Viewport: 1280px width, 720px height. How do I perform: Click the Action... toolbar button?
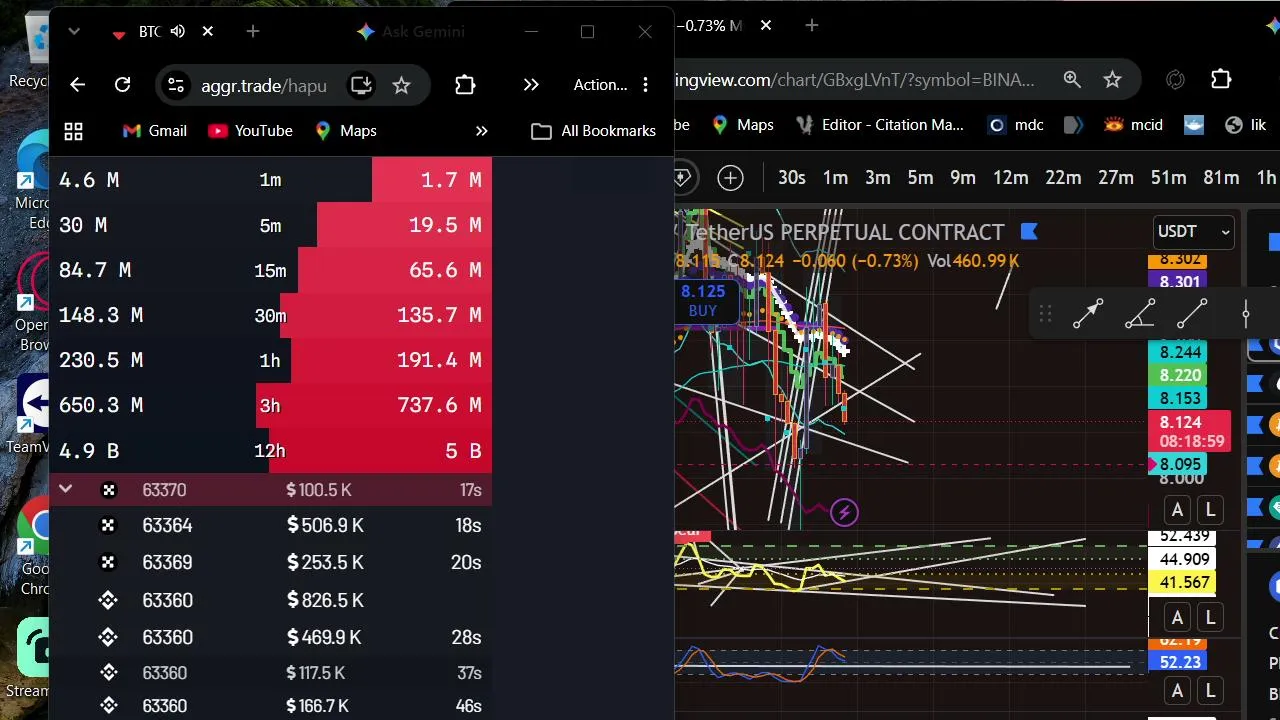pos(600,85)
